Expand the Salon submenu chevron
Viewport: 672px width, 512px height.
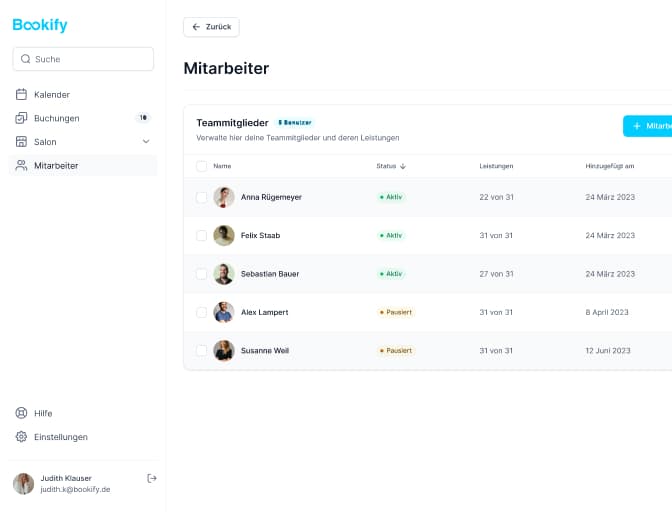146,142
